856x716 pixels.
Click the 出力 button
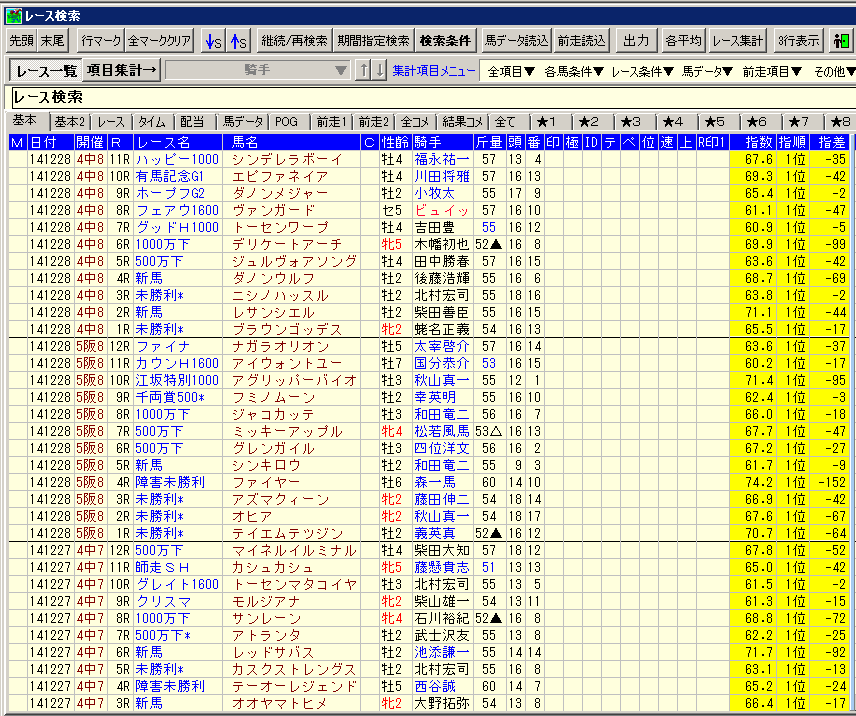pos(636,41)
